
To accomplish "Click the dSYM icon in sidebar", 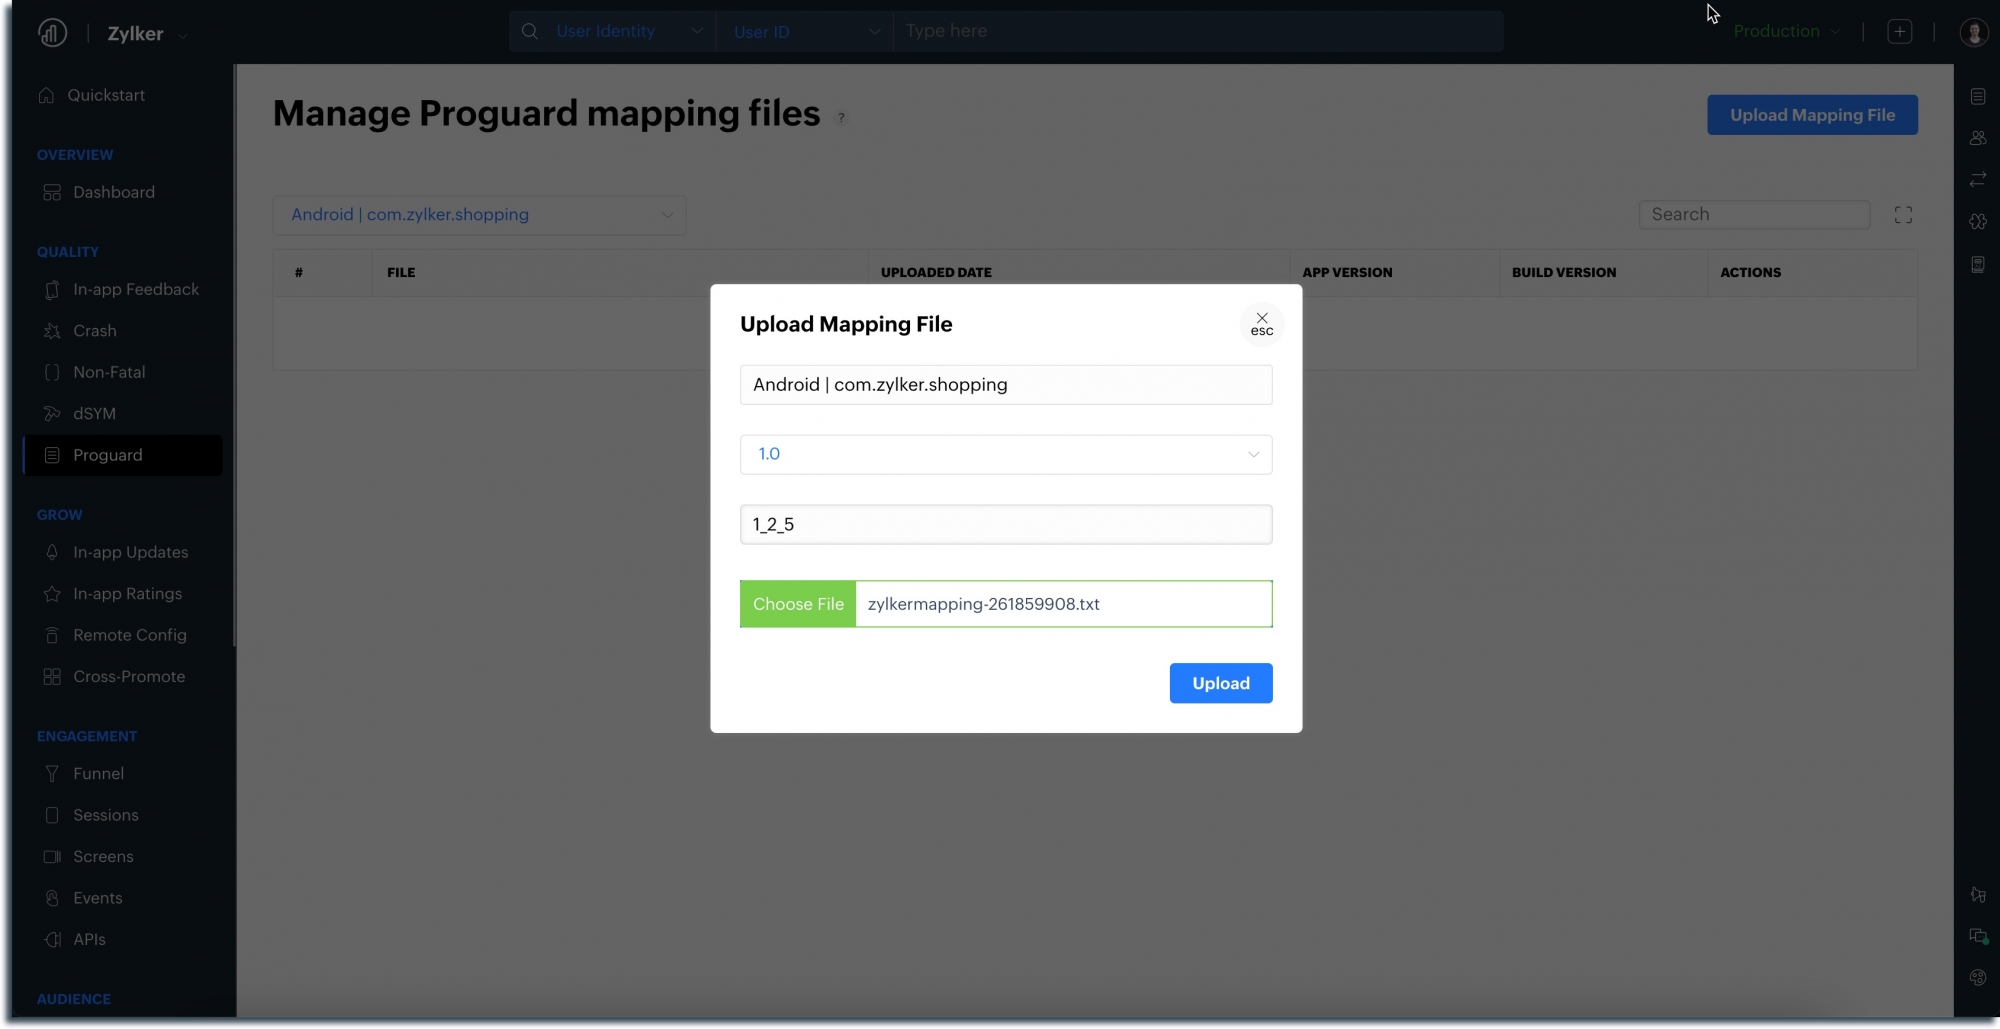I will click(x=52, y=414).
